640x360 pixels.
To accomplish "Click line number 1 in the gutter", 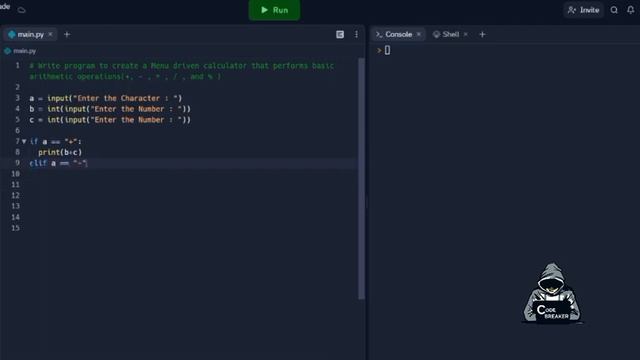I will click(18, 65).
